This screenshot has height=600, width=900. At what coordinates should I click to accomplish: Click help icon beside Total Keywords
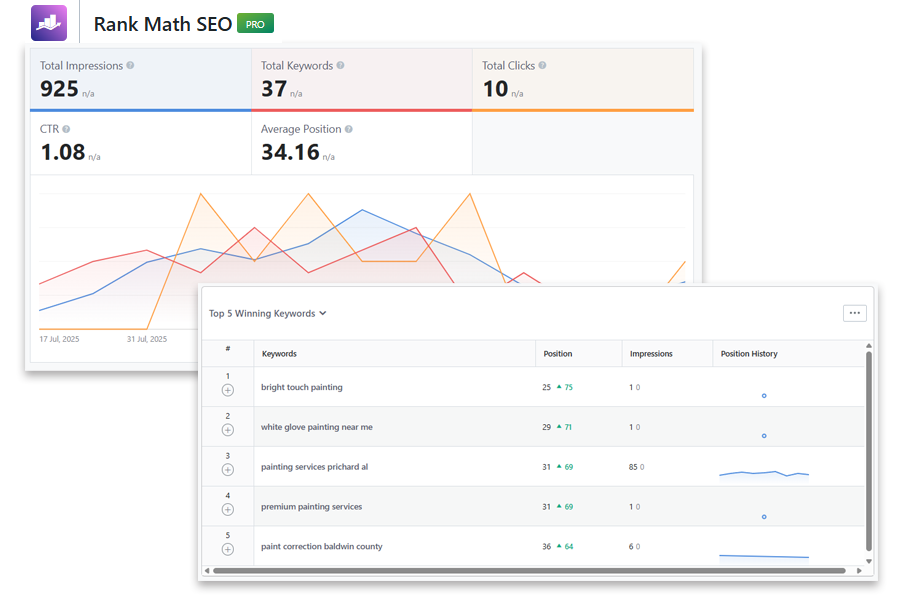[x=341, y=66]
